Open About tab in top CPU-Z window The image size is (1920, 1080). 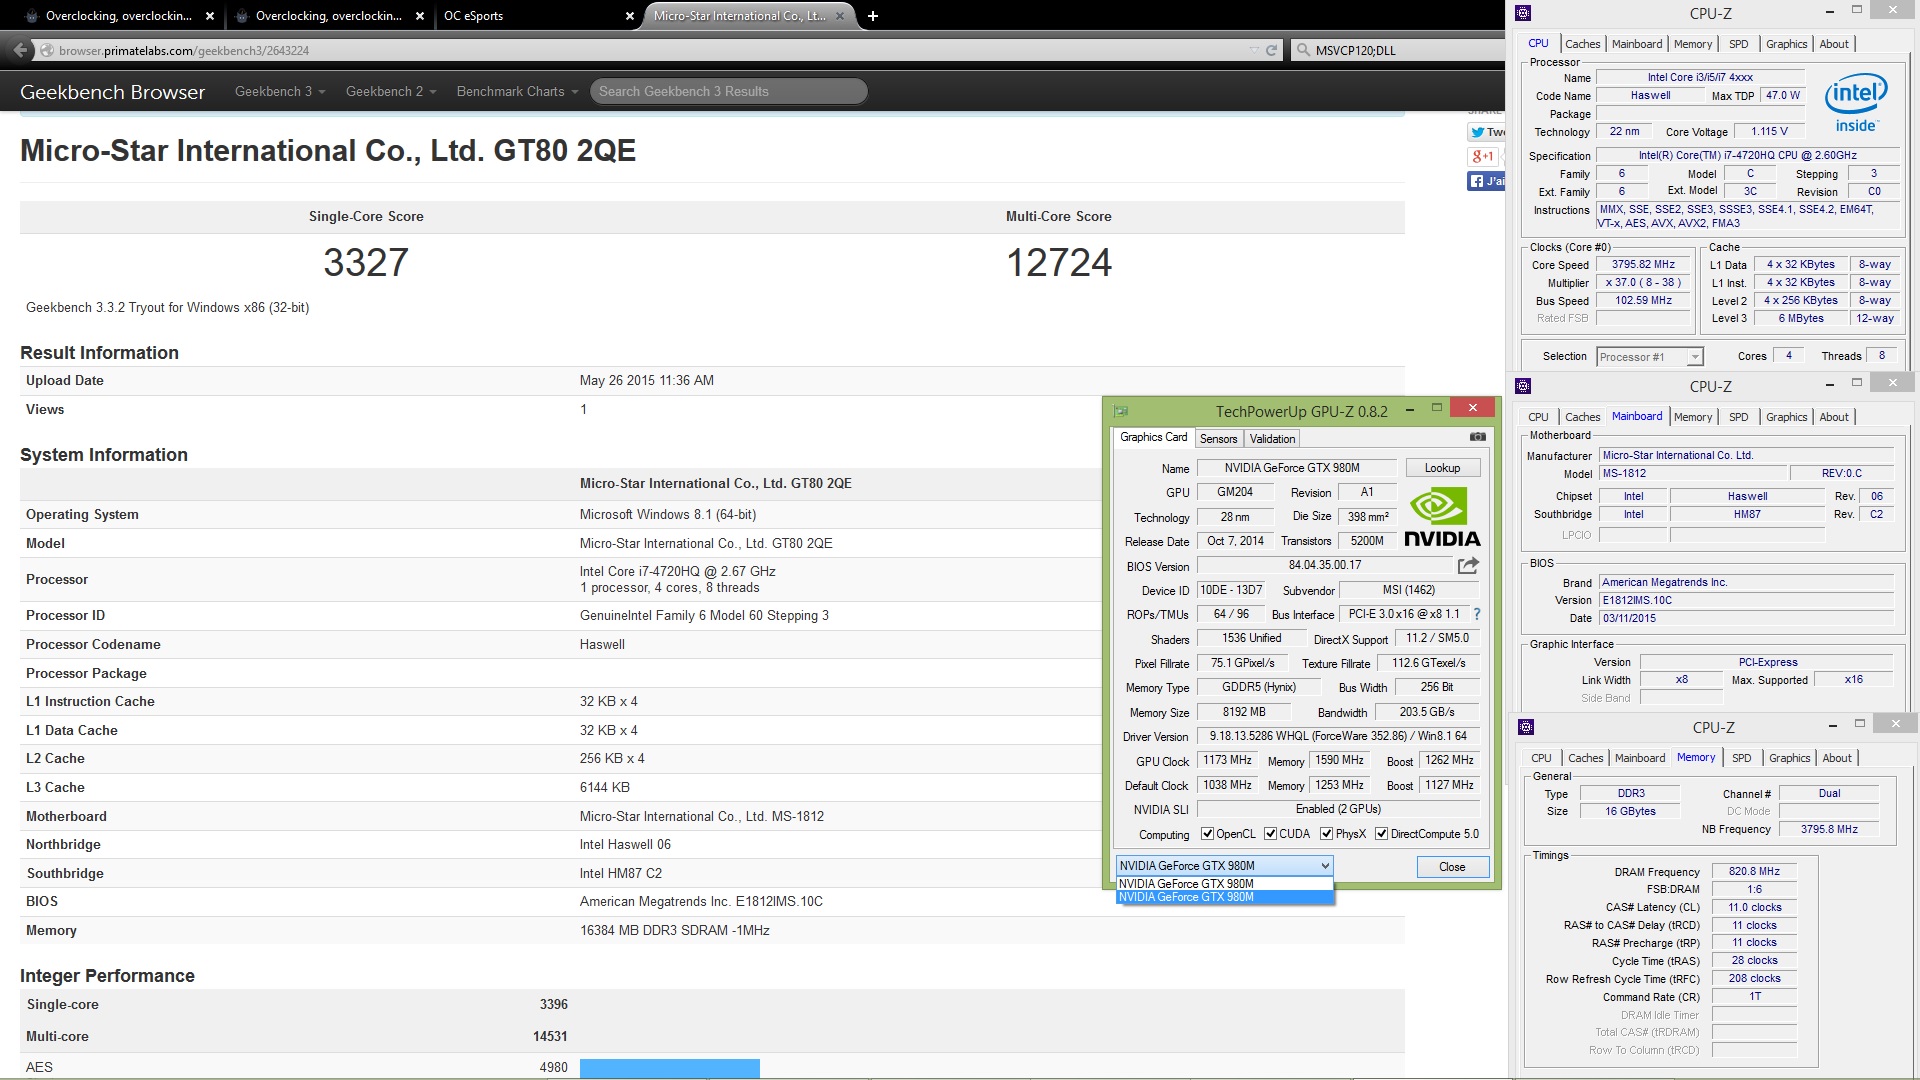pos(1834,44)
